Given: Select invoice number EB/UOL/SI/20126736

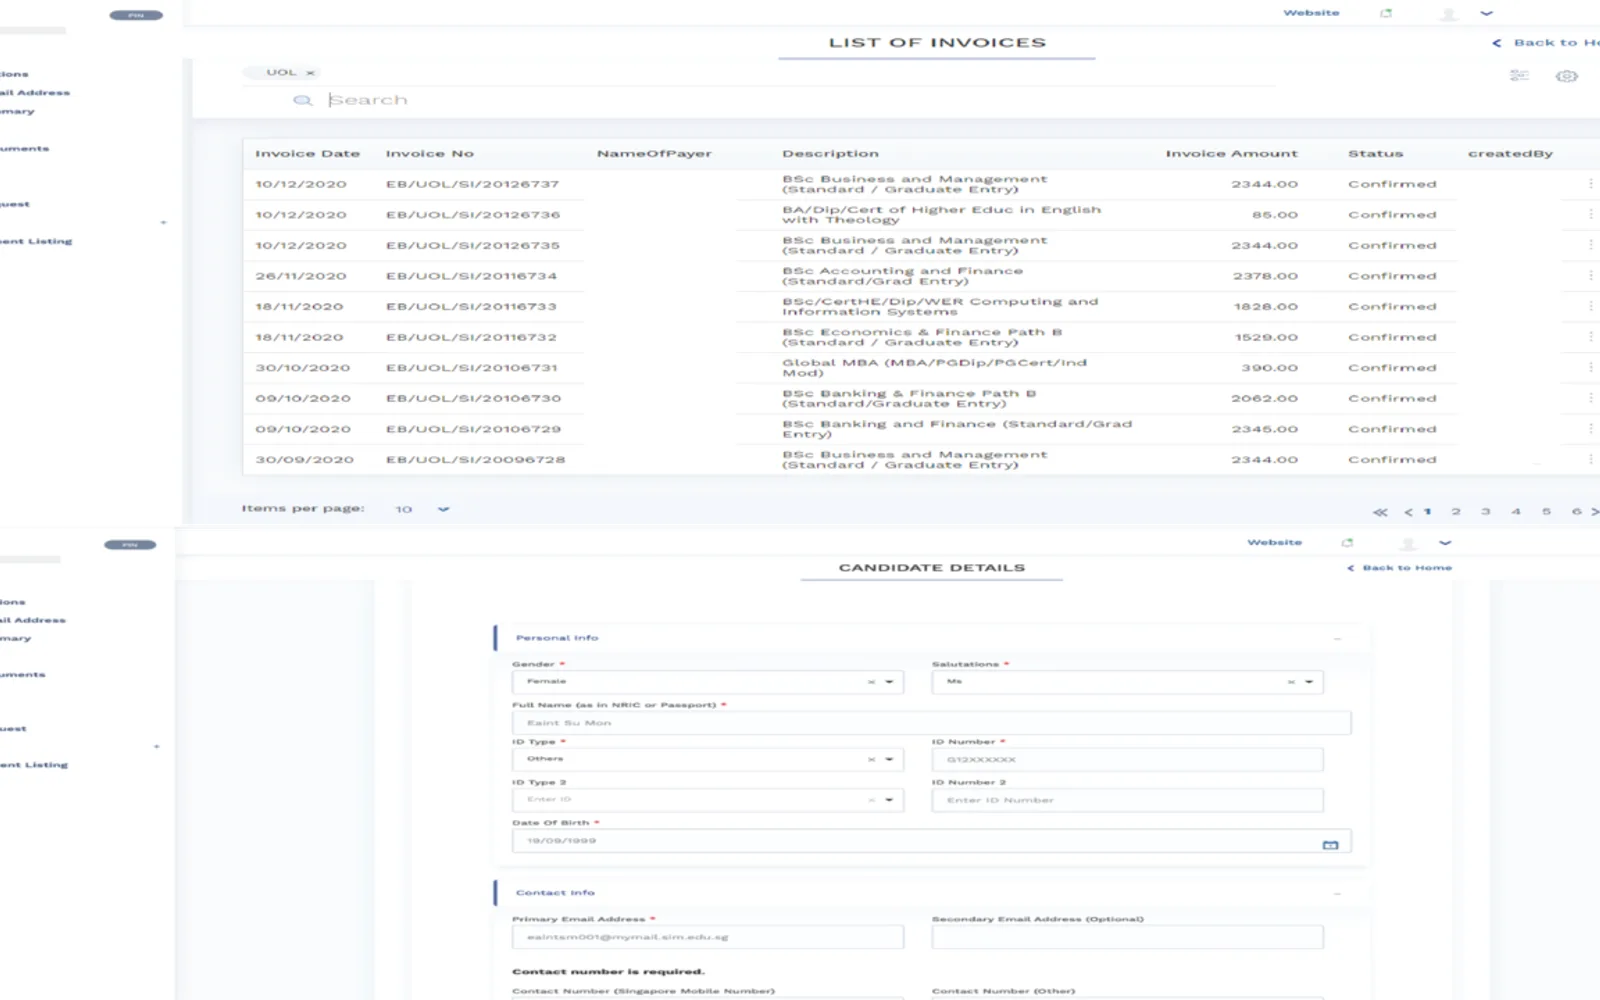Looking at the screenshot, I should click(x=473, y=215).
